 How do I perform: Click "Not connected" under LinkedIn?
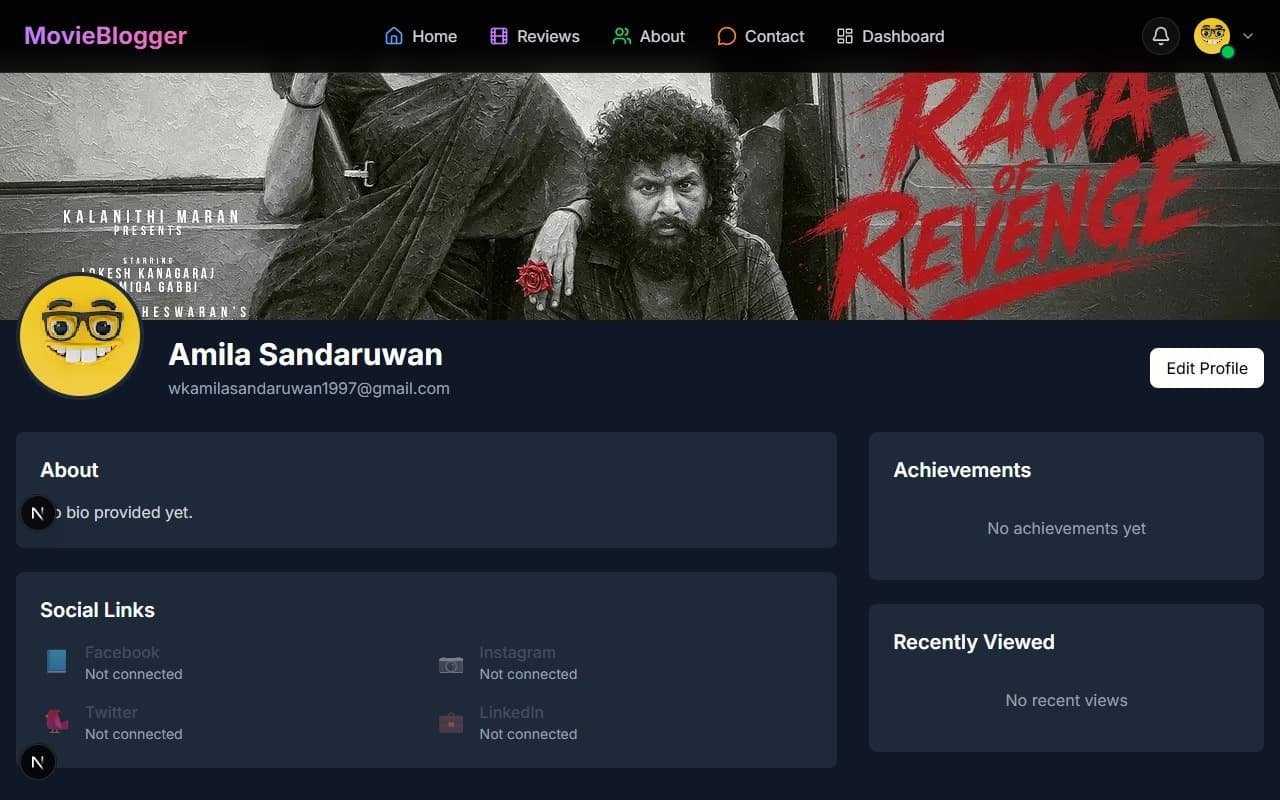click(x=528, y=734)
